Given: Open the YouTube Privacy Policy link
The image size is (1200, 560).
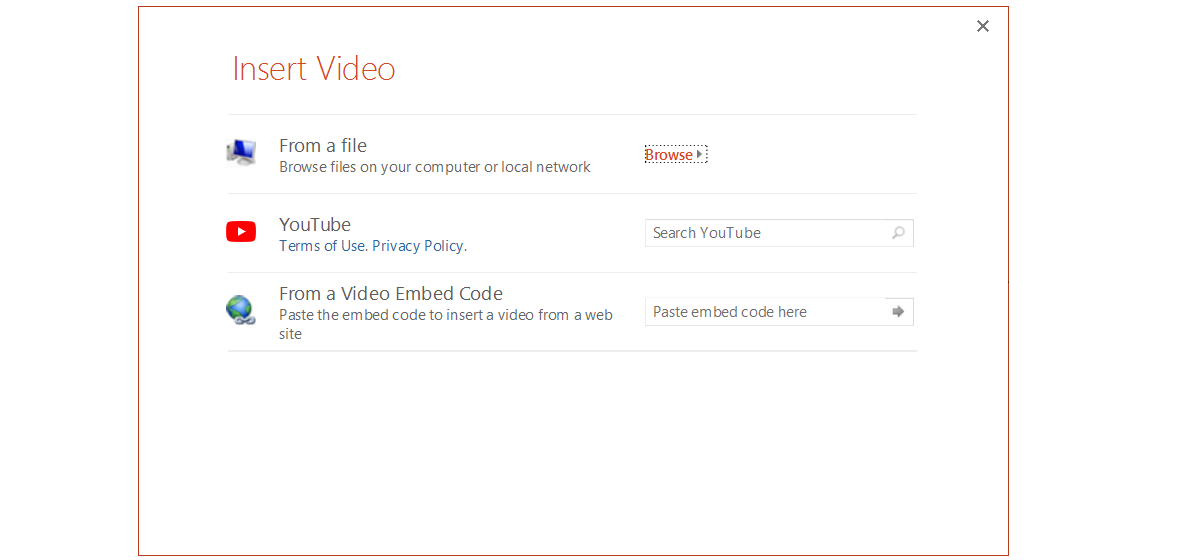Looking at the screenshot, I should click(418, 246).
